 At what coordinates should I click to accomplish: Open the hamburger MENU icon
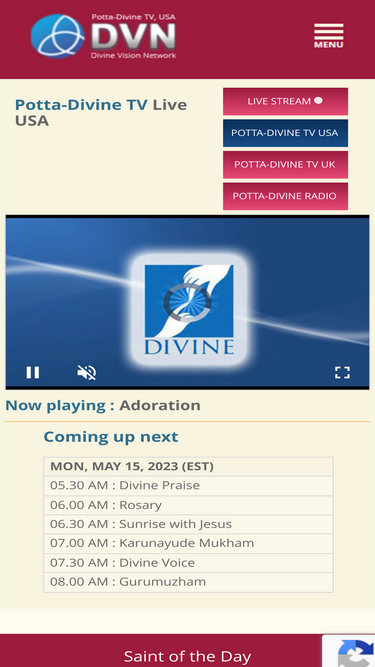coord(328,36)
